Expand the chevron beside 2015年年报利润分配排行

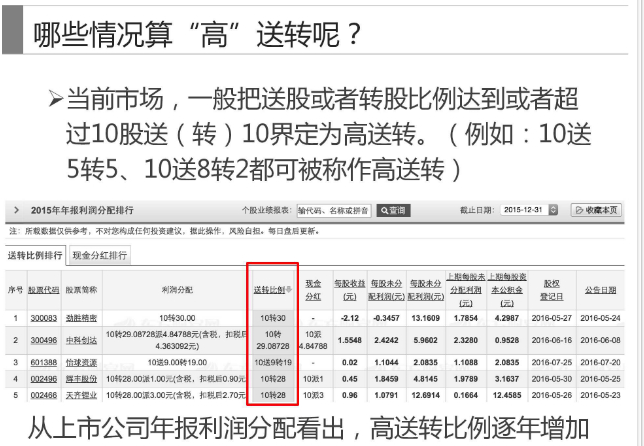pyautogui.click(x=16, y=210)
